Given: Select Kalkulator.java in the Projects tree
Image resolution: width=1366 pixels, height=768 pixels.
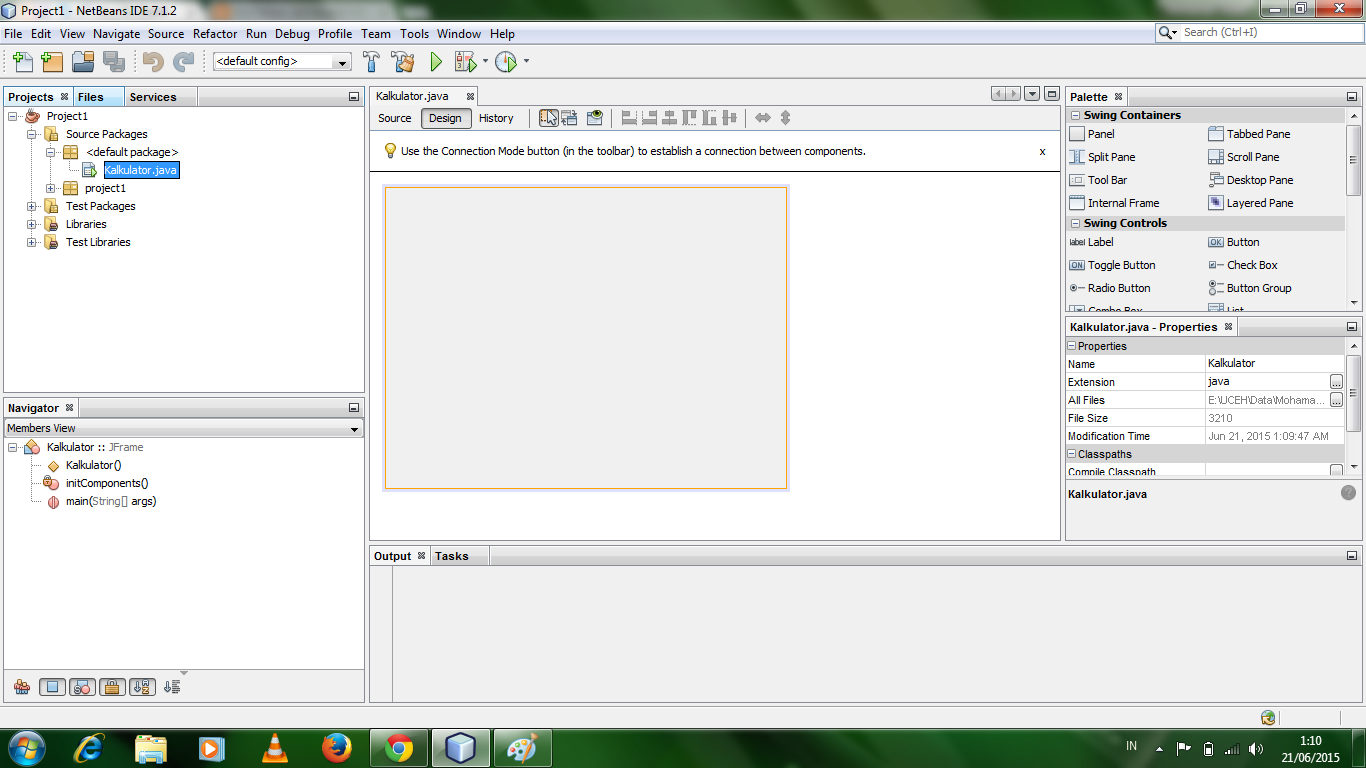Looking at the screenshot, I should tap(141, 170).
